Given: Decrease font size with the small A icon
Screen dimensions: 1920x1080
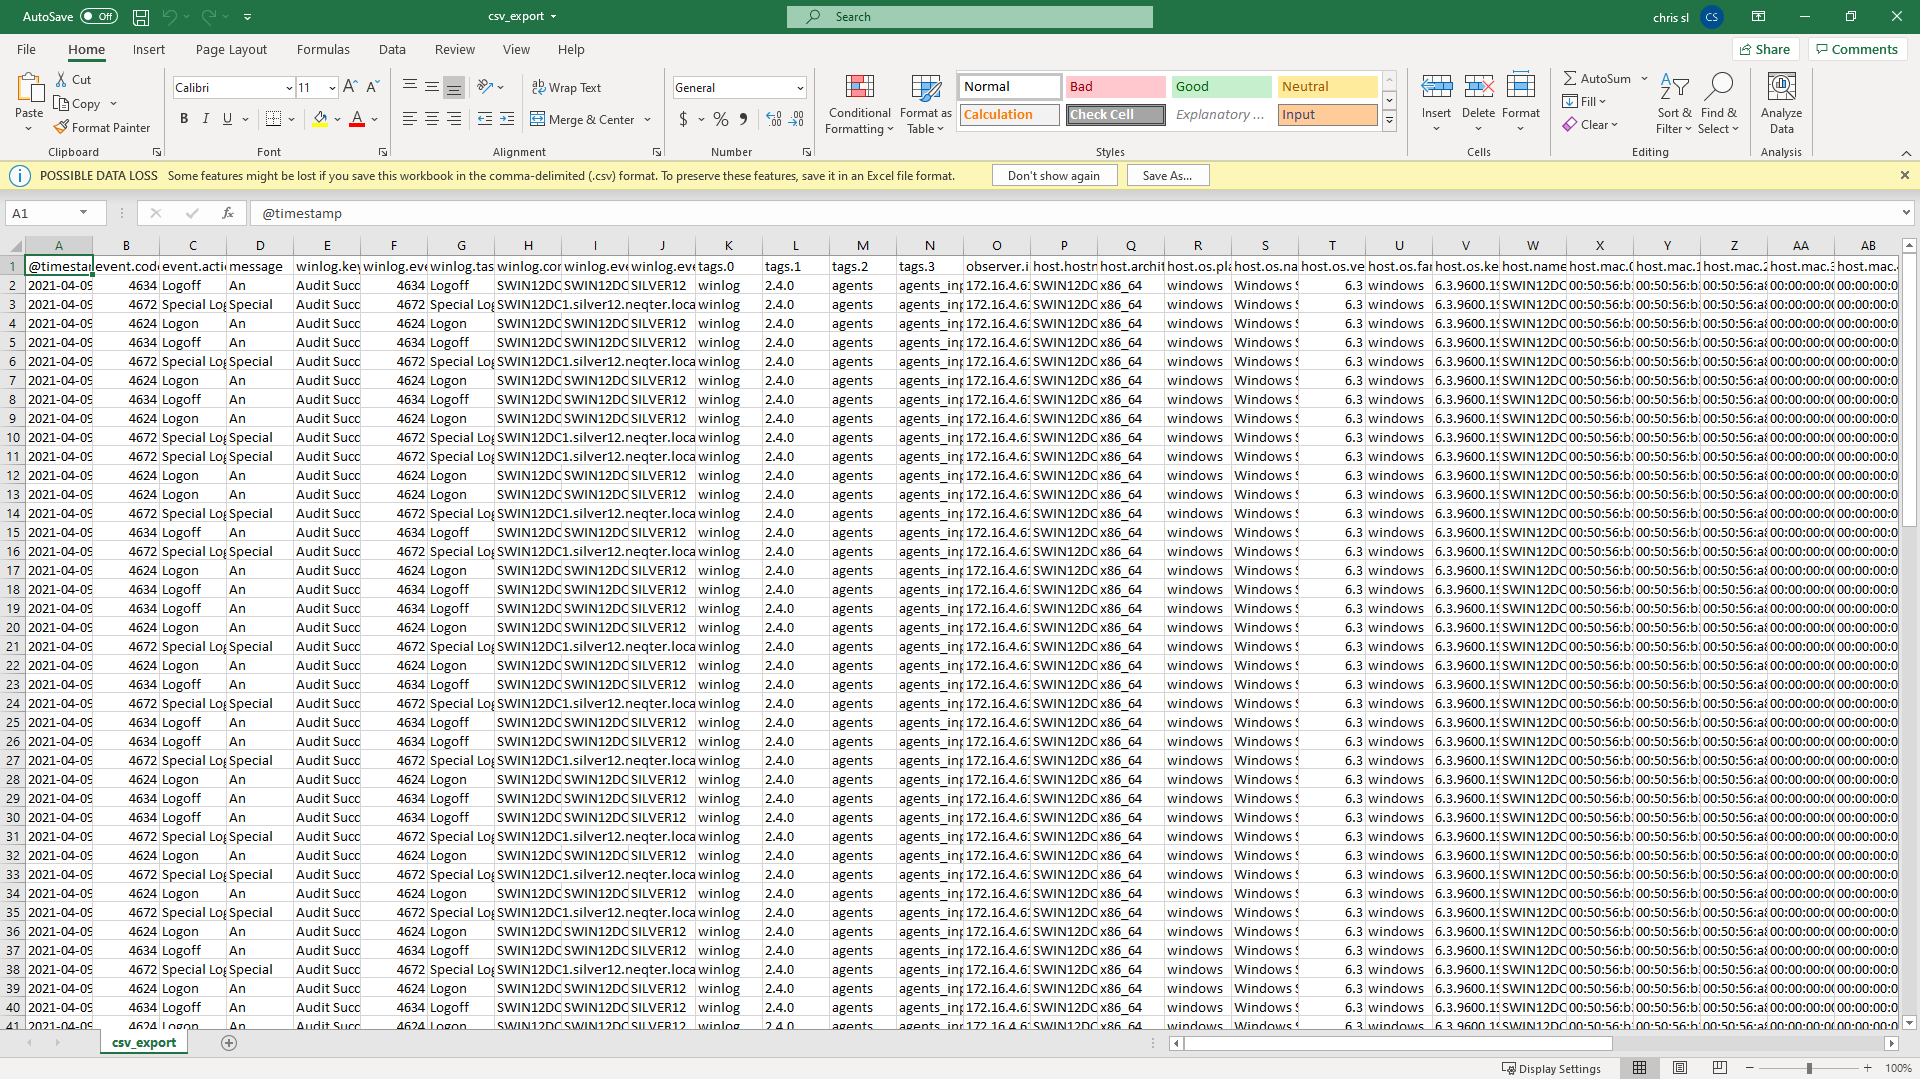Looking at the screenshot, I should coord(373,87).
